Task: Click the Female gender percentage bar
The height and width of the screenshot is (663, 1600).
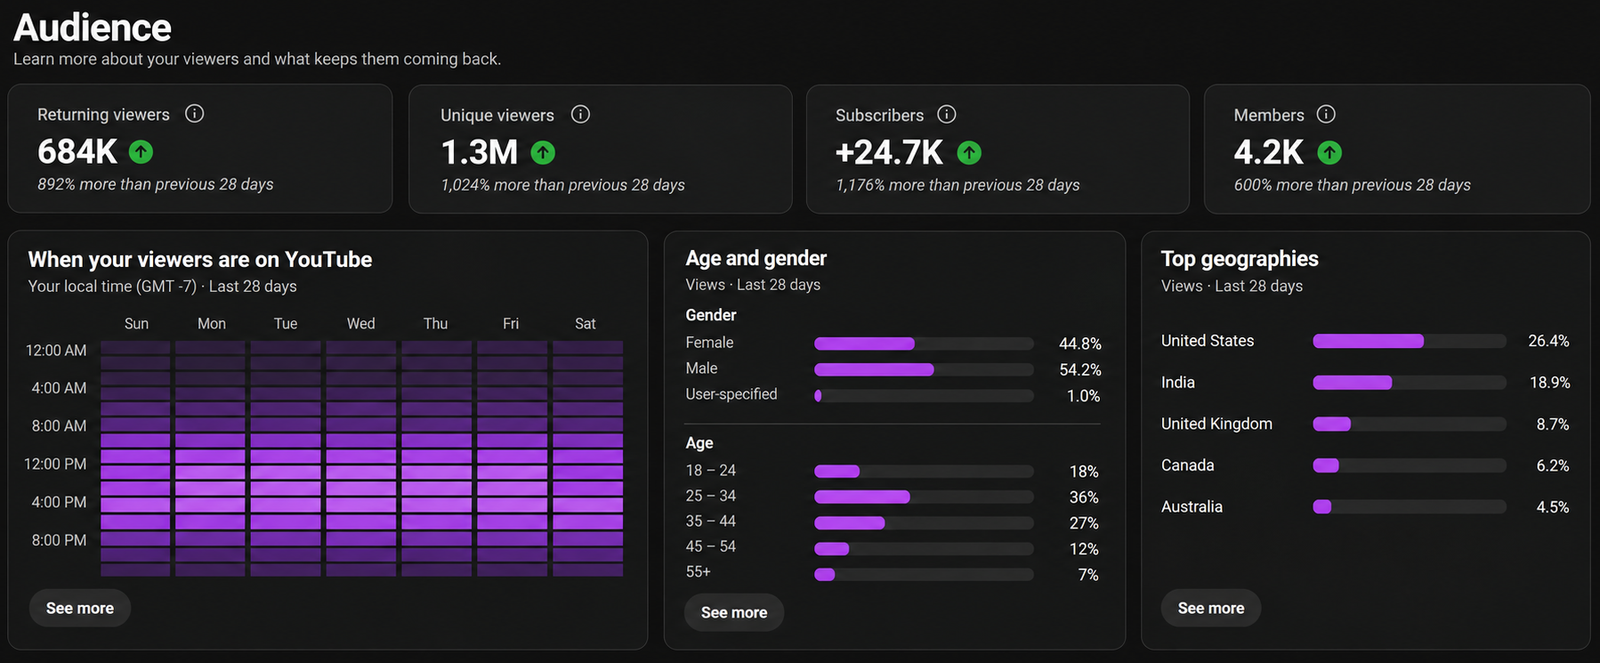Action: (924, 343)
